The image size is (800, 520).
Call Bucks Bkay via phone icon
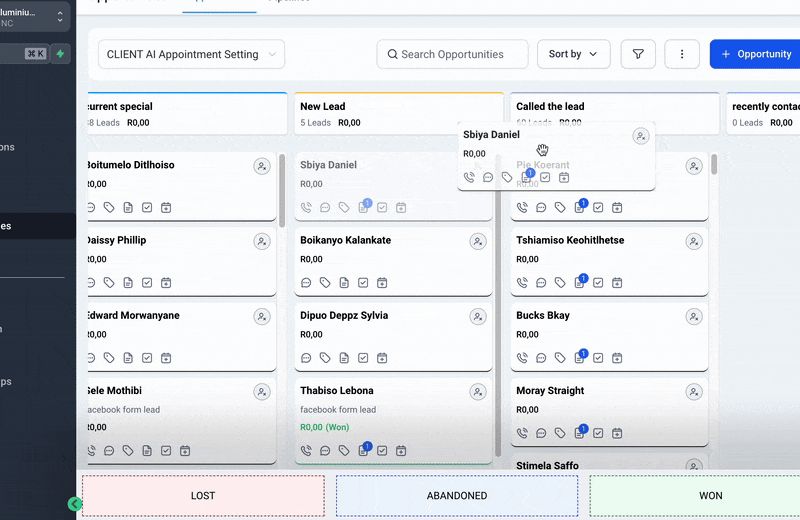(x=522, y=358)
